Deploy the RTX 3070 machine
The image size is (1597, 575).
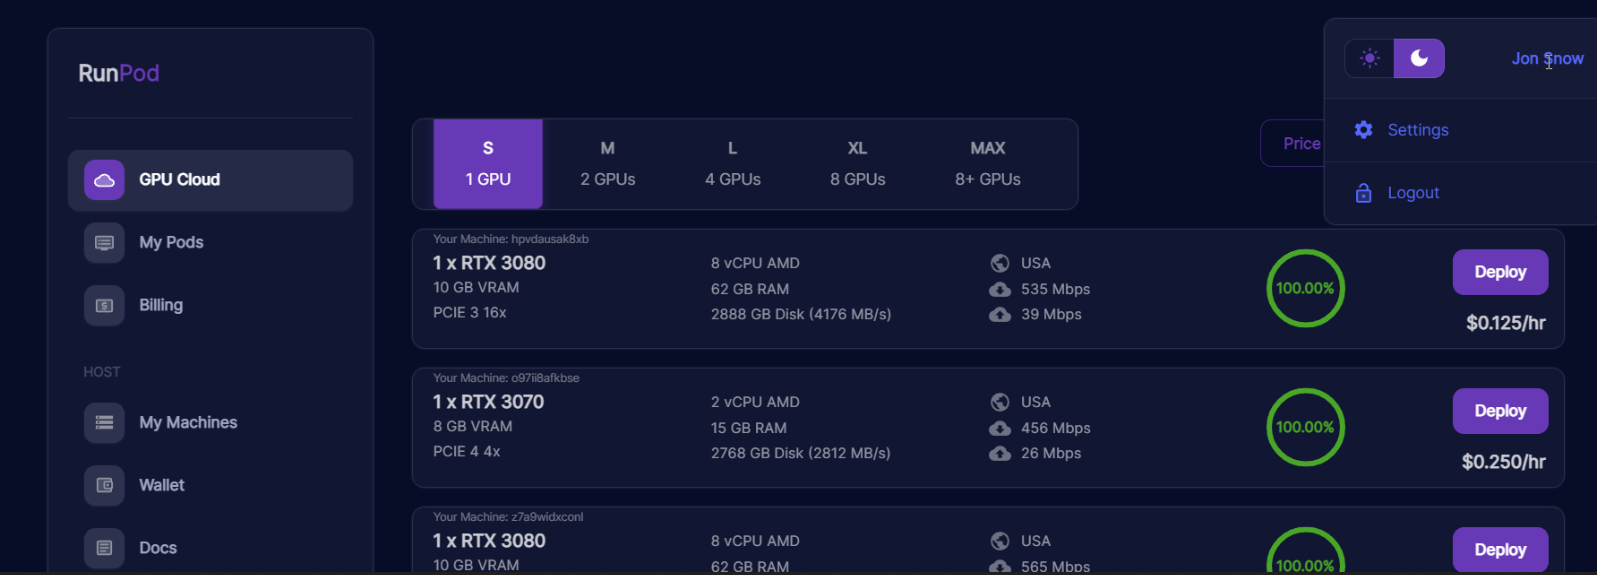(1500, 411)
